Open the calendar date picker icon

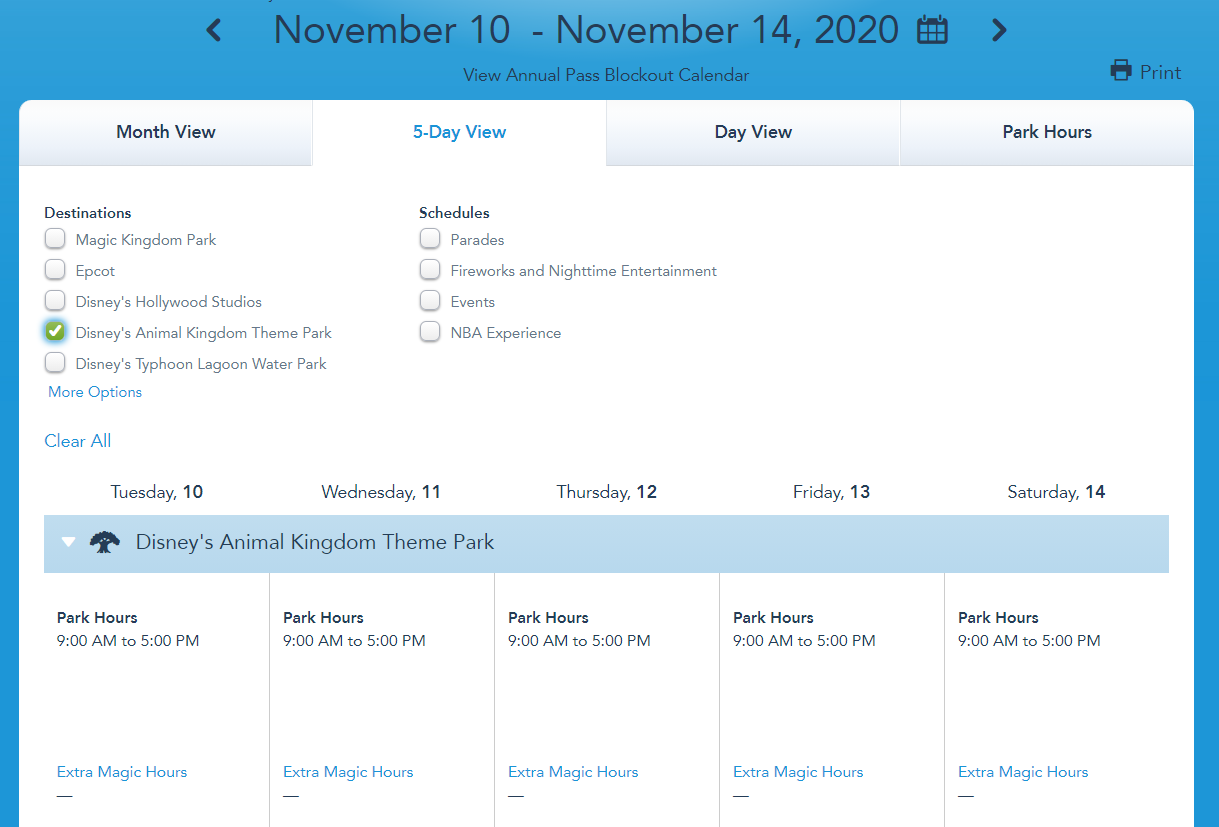coord(932,31)
